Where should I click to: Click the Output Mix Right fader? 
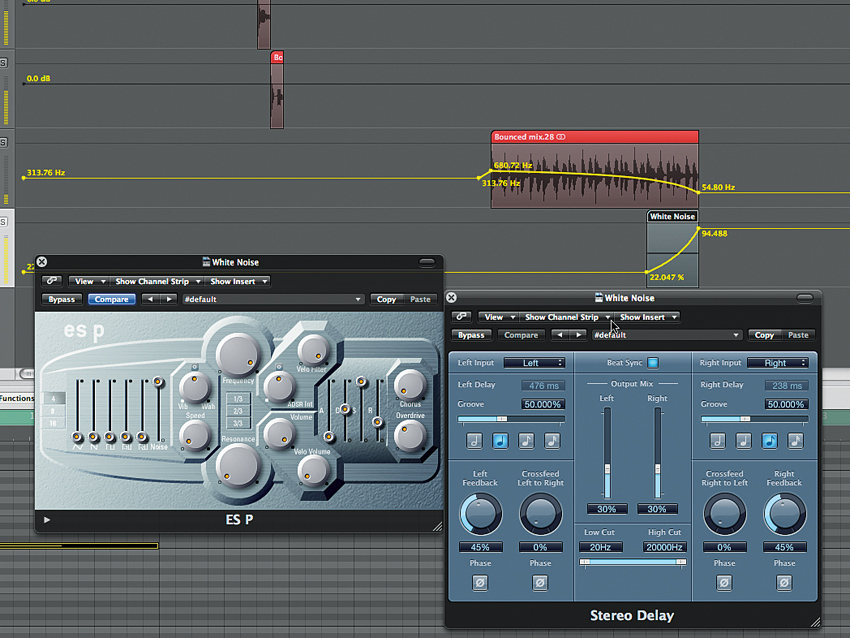[658, 453]
